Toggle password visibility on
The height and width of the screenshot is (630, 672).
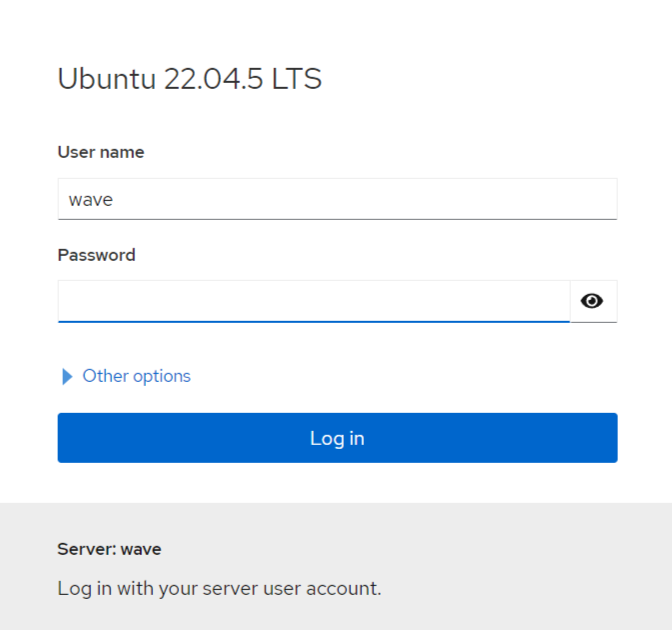tap(593, 301)
